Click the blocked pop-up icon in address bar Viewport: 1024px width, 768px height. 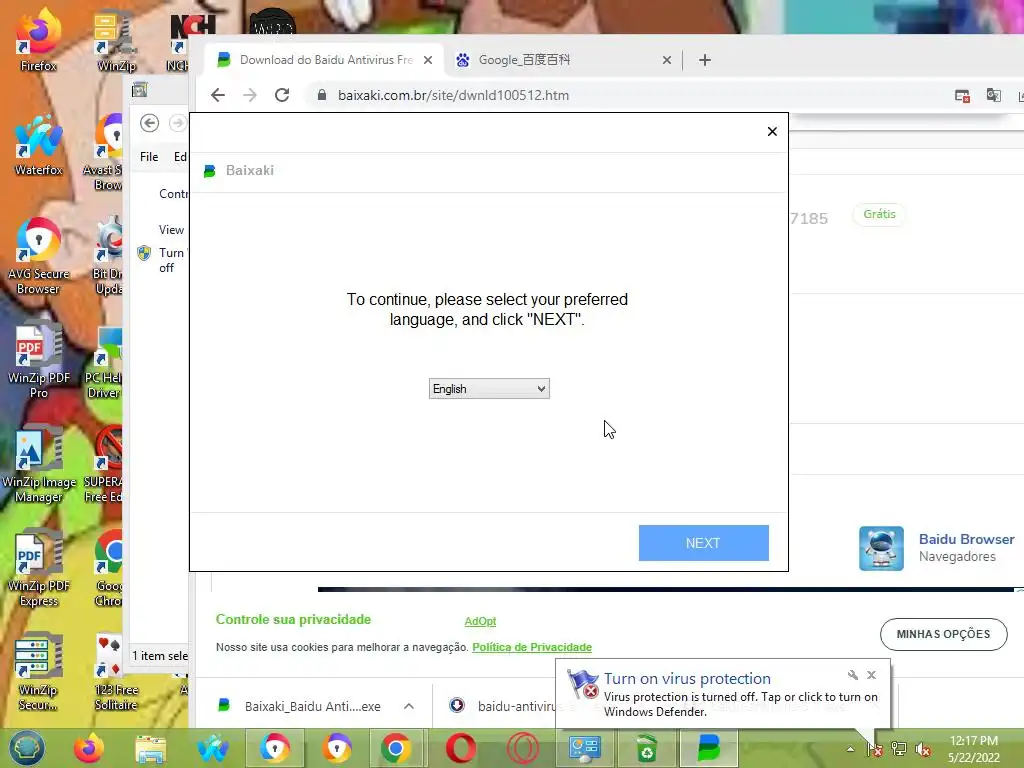pos(962,95)
